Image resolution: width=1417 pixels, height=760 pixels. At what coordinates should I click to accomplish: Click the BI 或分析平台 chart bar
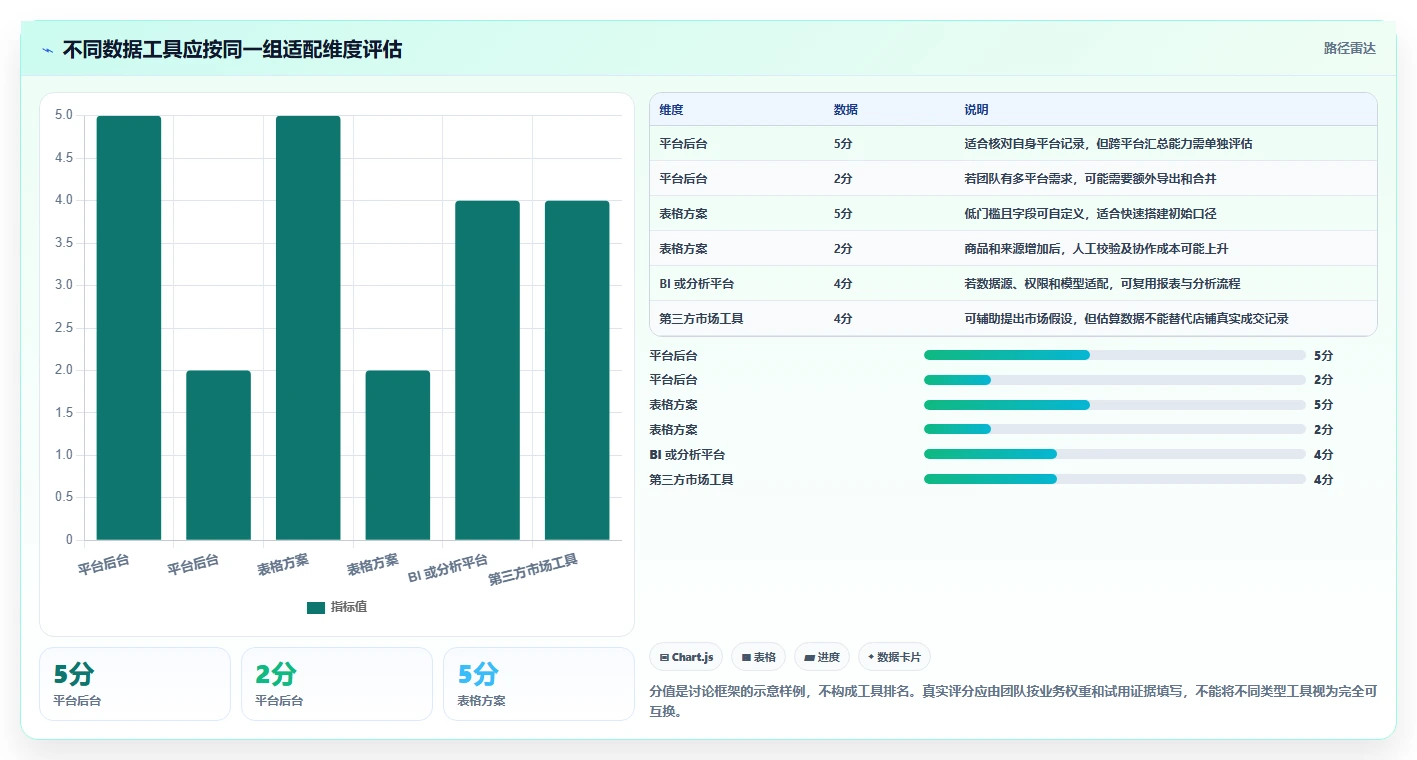[x=487, y=370]
